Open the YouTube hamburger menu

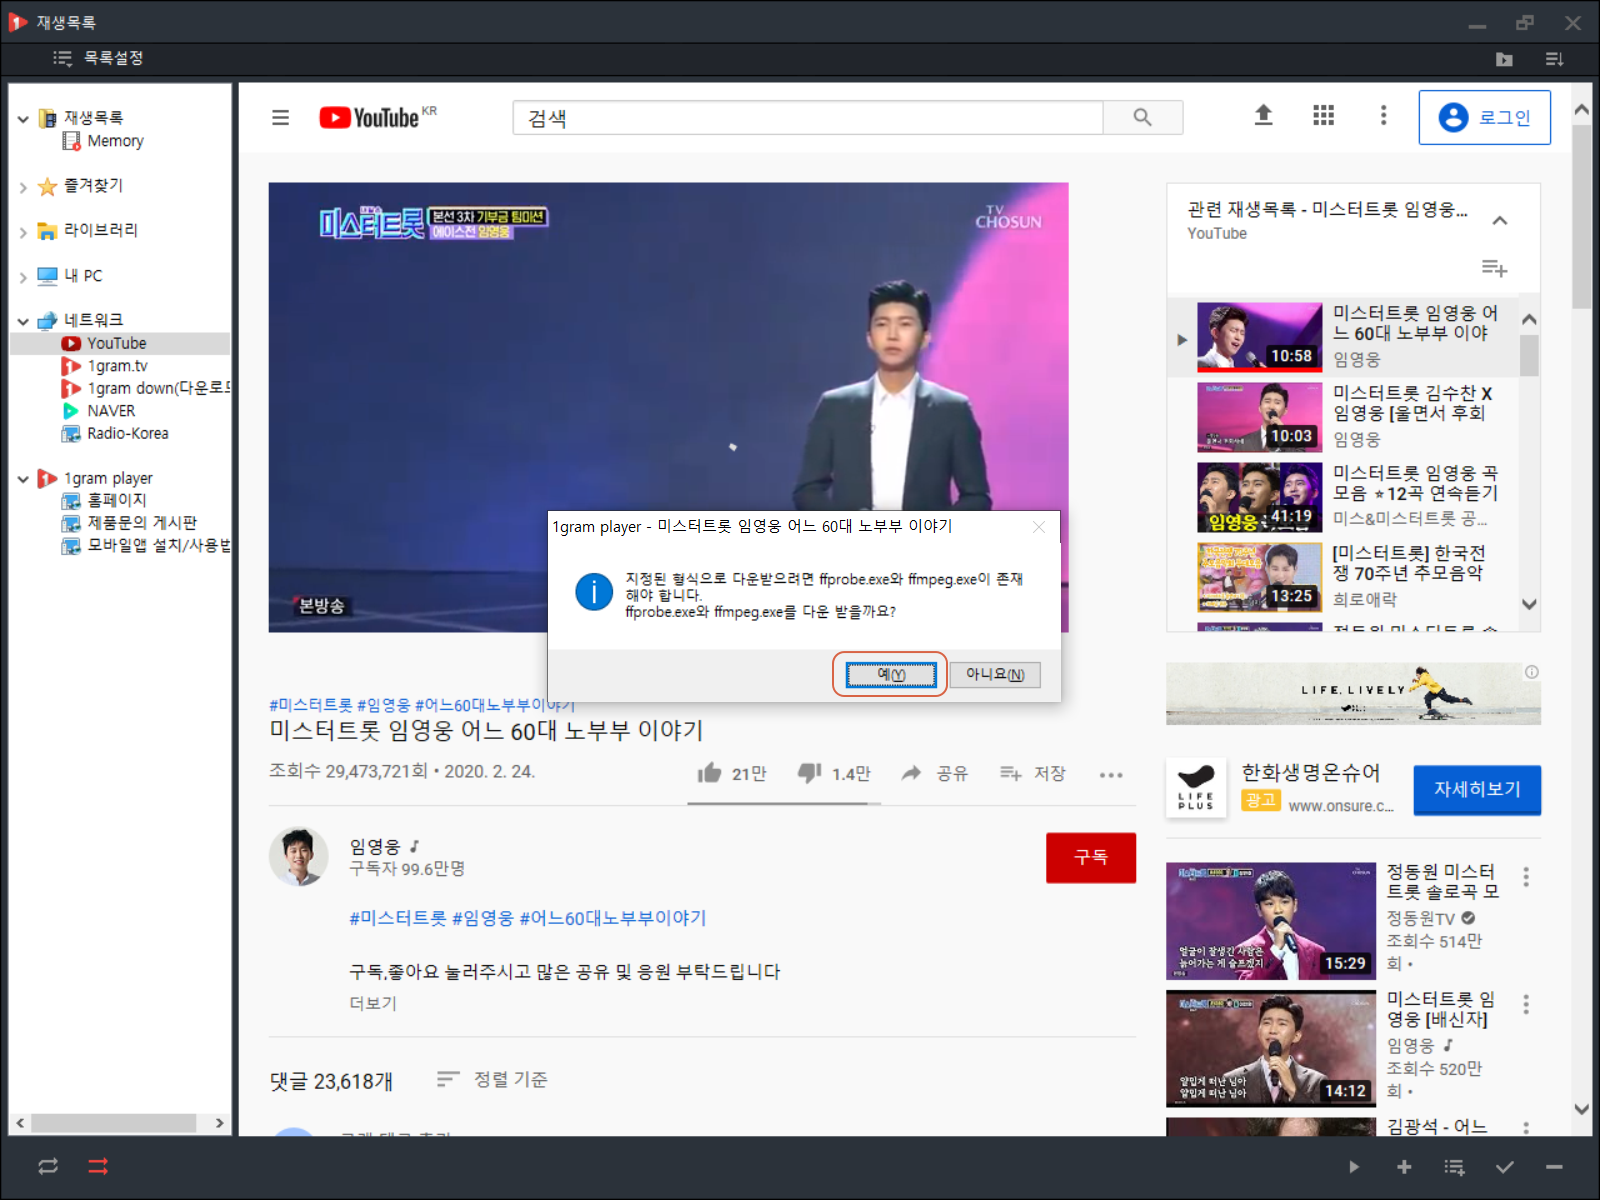(281, 118)
